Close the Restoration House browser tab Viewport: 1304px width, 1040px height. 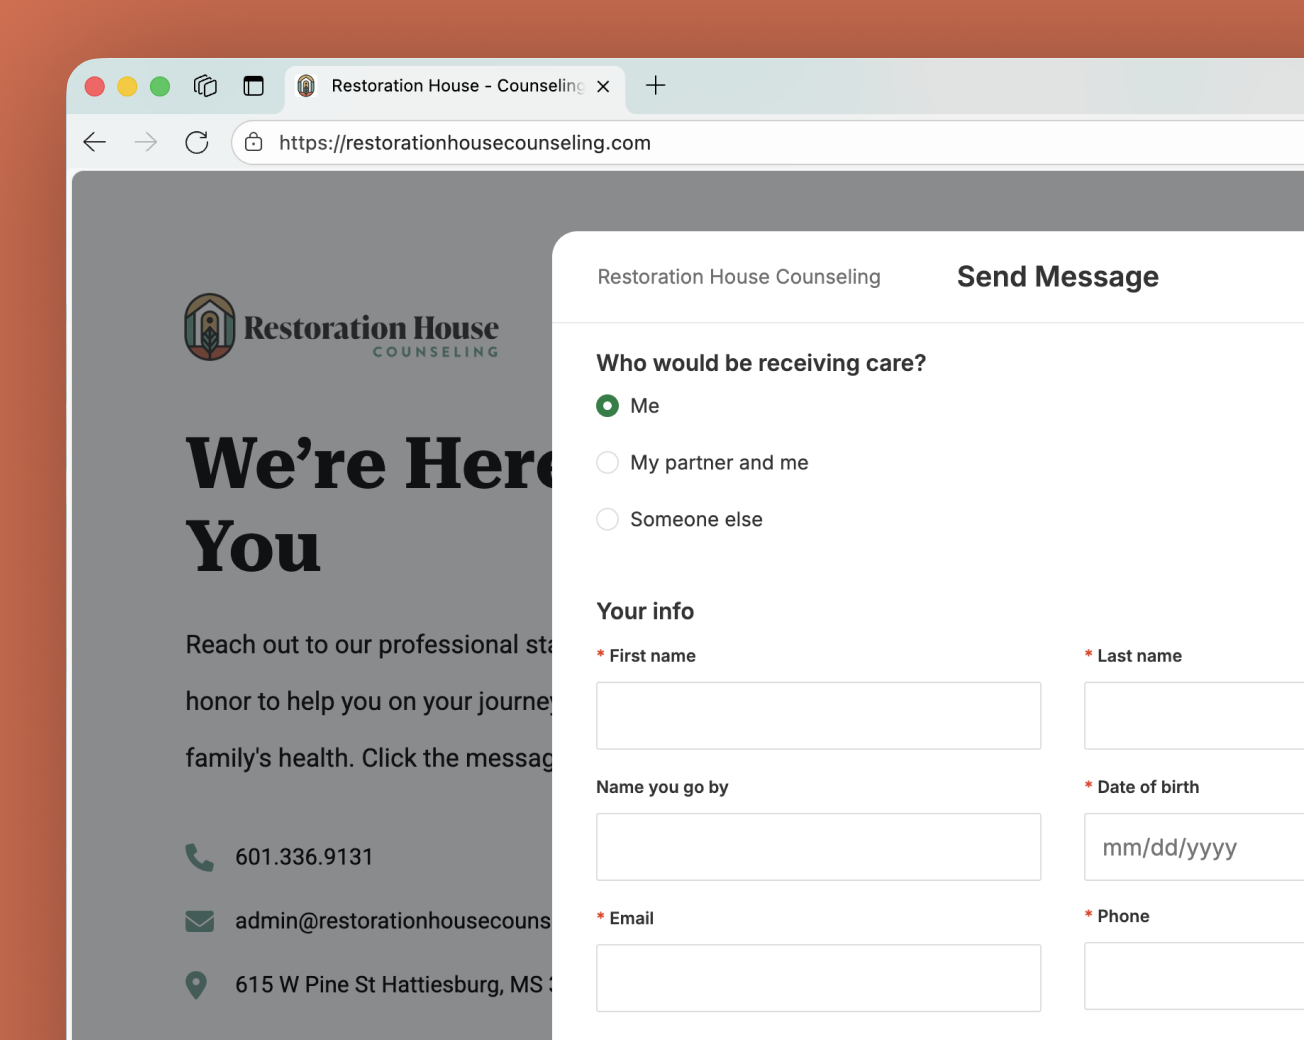point(603,87)
